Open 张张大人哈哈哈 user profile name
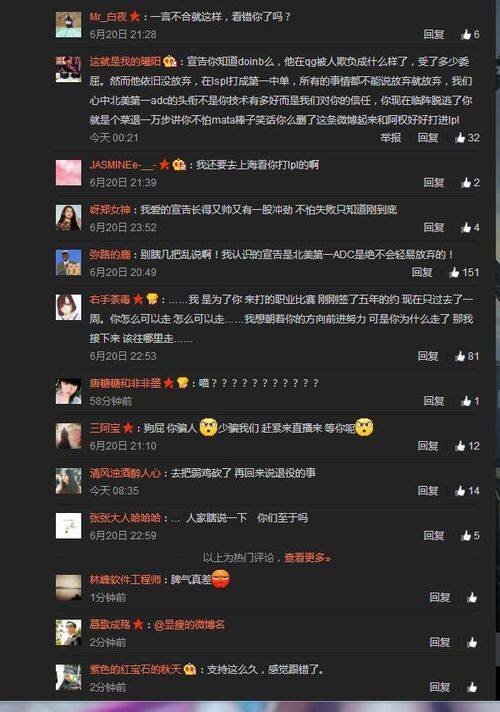The width and height of the screenshot is (500, 712). click(124, 518)
